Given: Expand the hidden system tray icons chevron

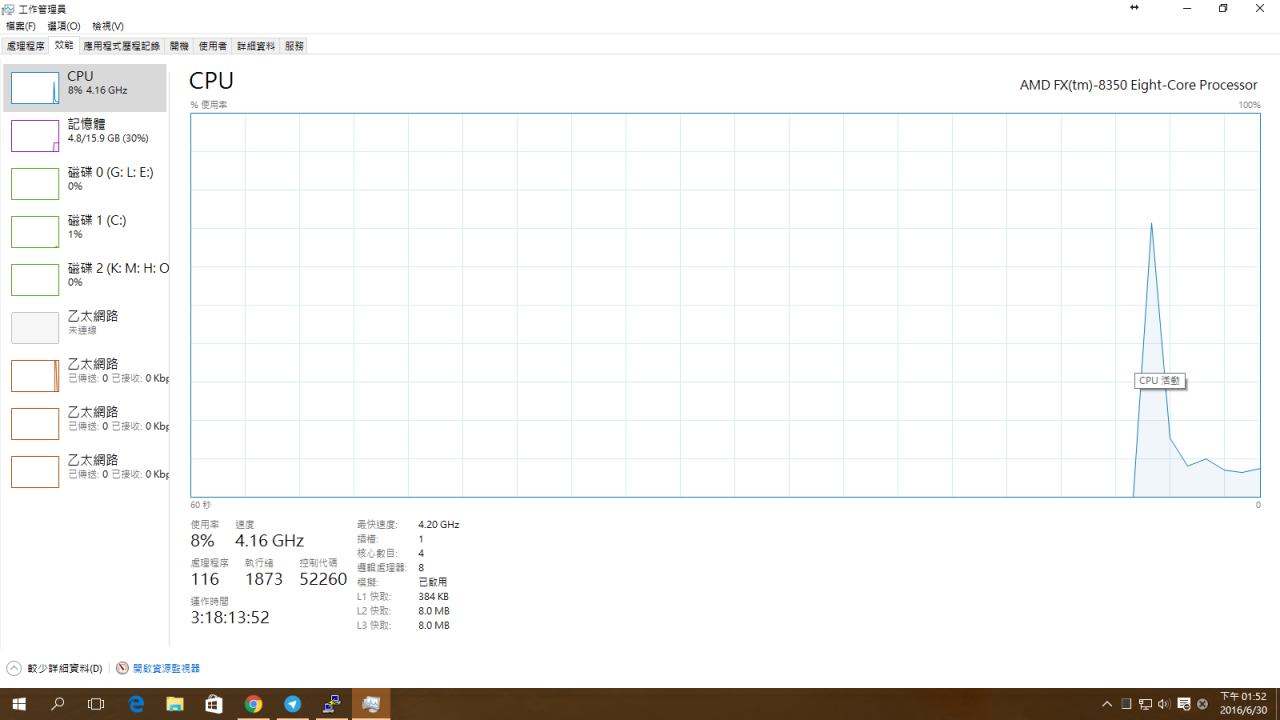Looking at the screenshot, I should (1106, 704).
